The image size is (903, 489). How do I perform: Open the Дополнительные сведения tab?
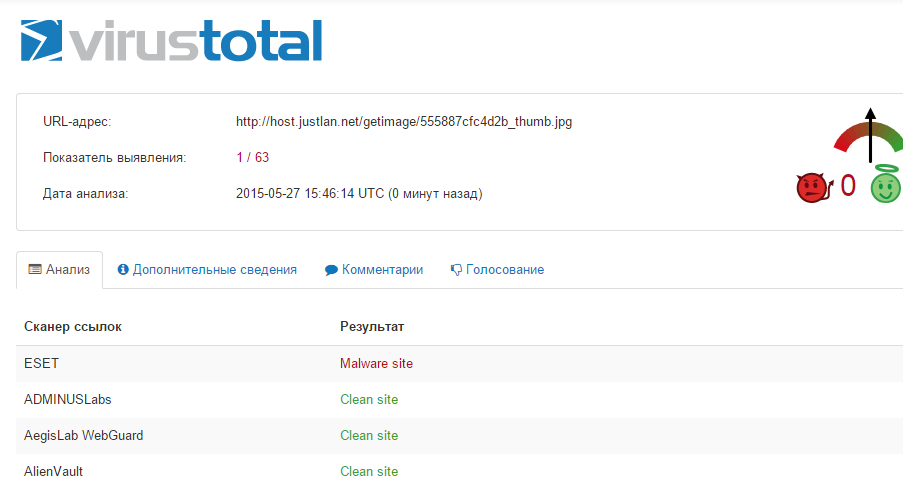click(x=207, y=270)
